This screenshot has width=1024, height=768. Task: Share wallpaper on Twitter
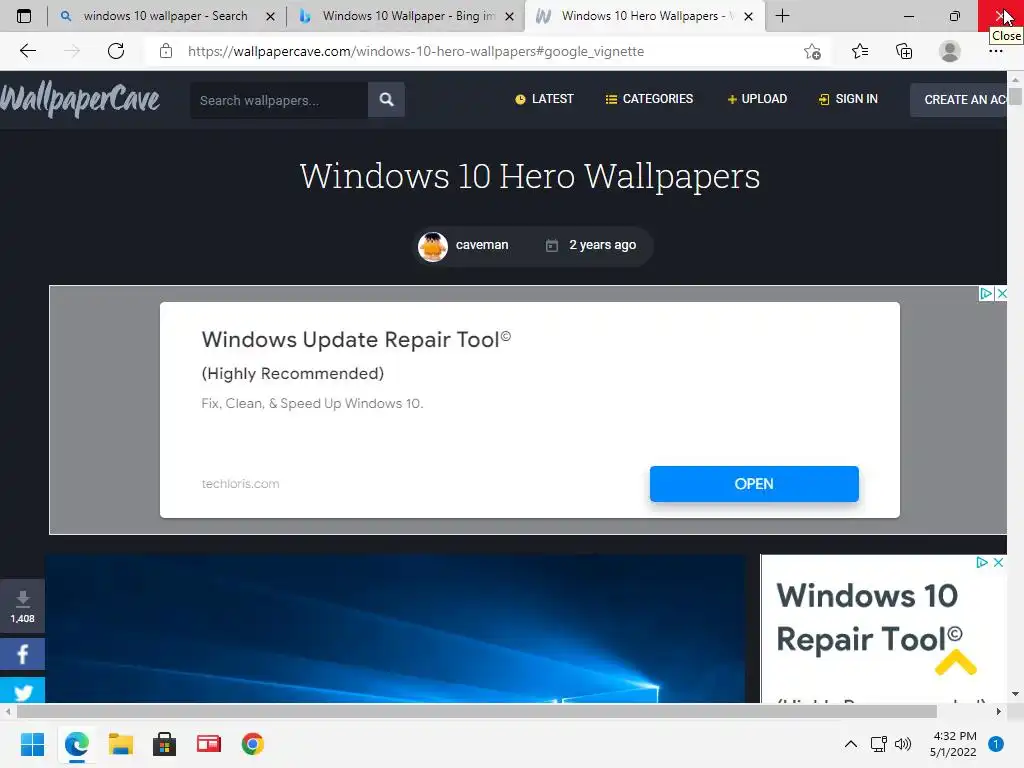click(22, 691)
